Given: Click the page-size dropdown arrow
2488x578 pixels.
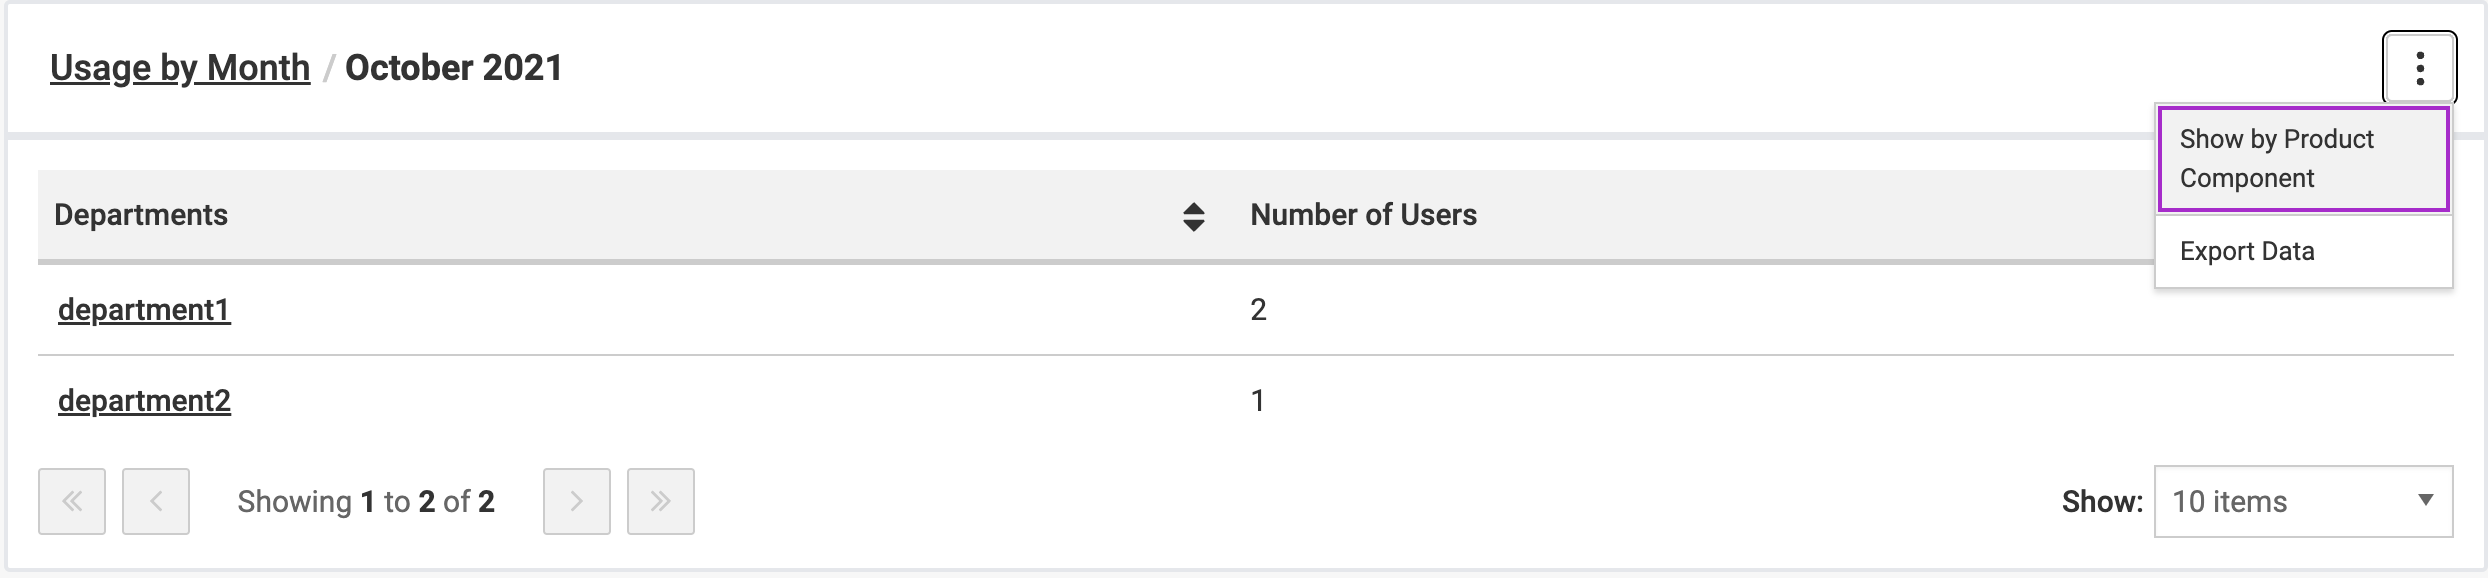Looking at the screenshot, I should point(2425,500).
